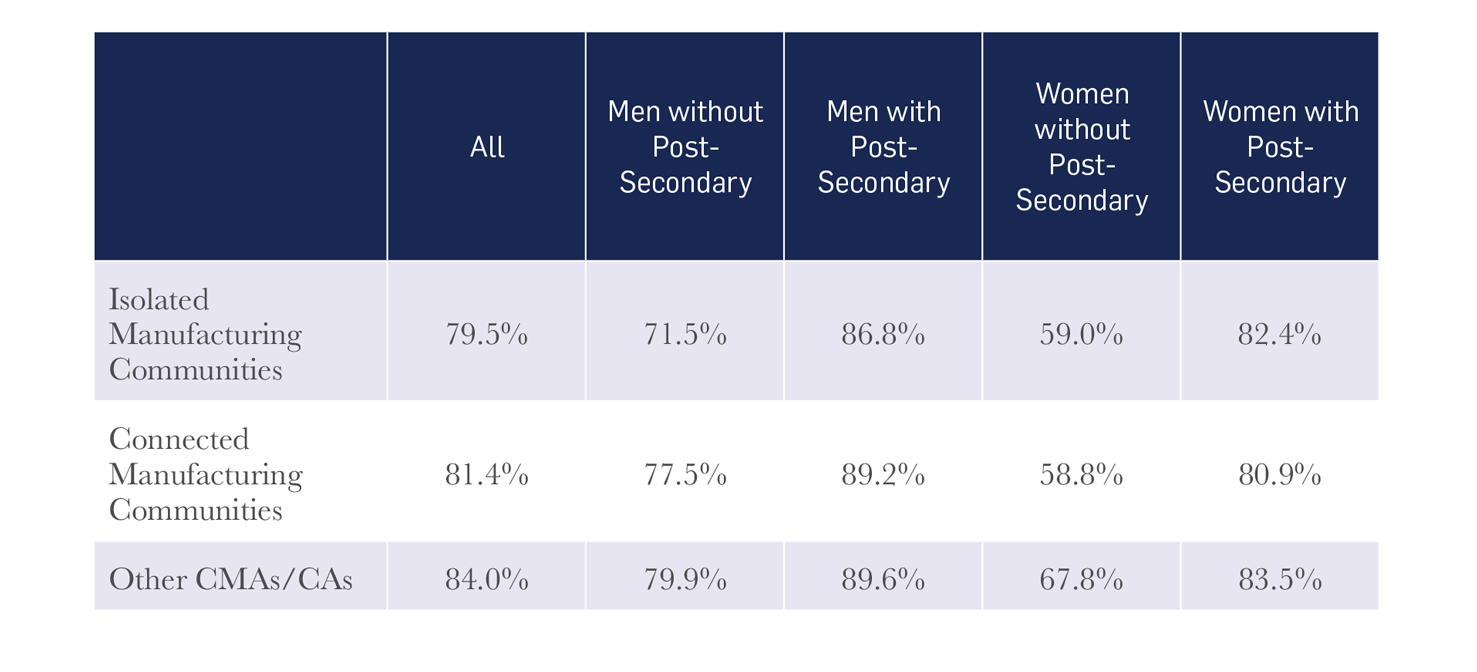Image resolution: width=1477 pixels, height=672 pixels.
Task: Select the "Other CMAs/CAs" row label
Action: [230, 579]
